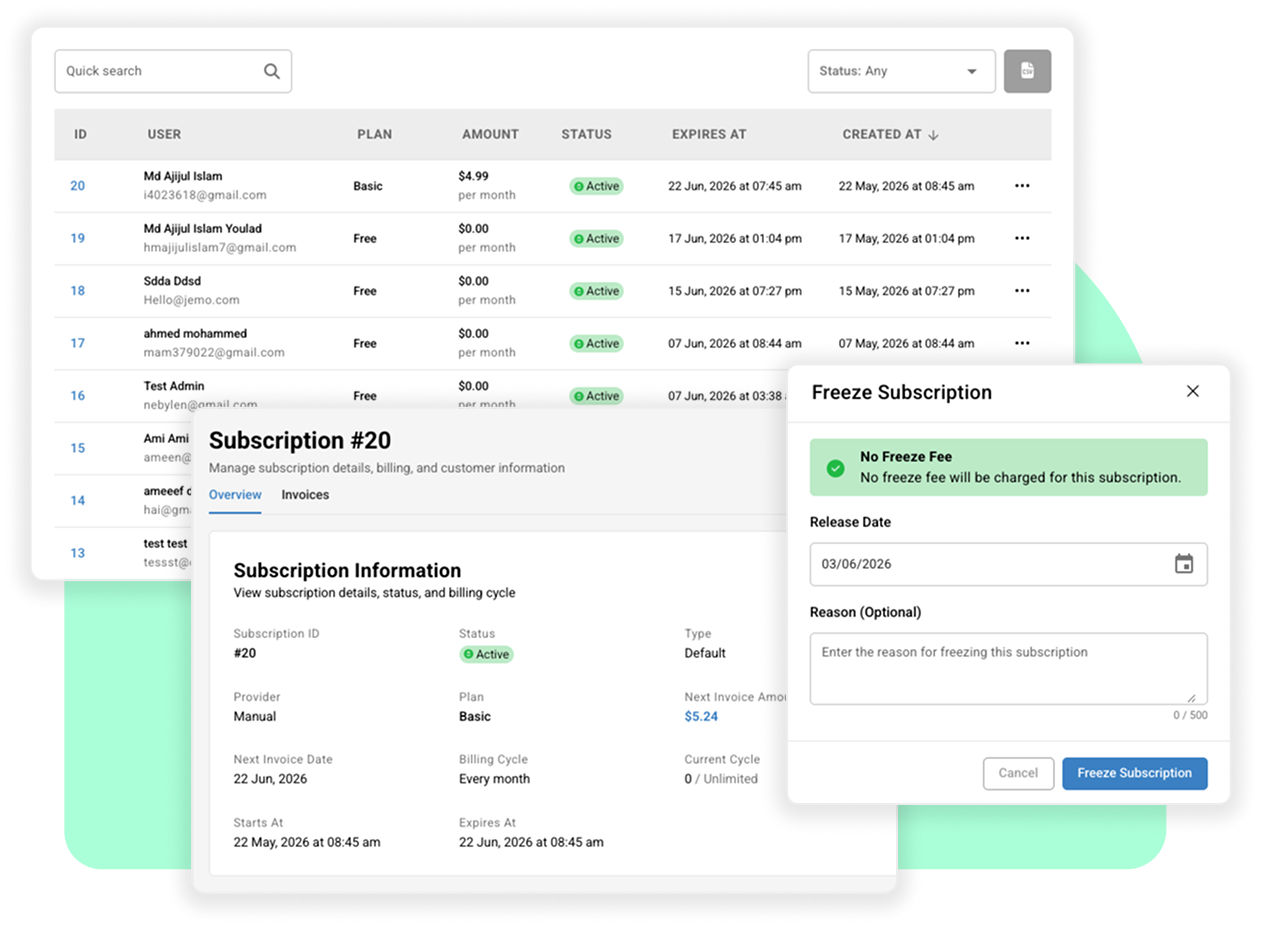Open subscription ID 16 link
1262x928 pixels.
coord(77,396)
